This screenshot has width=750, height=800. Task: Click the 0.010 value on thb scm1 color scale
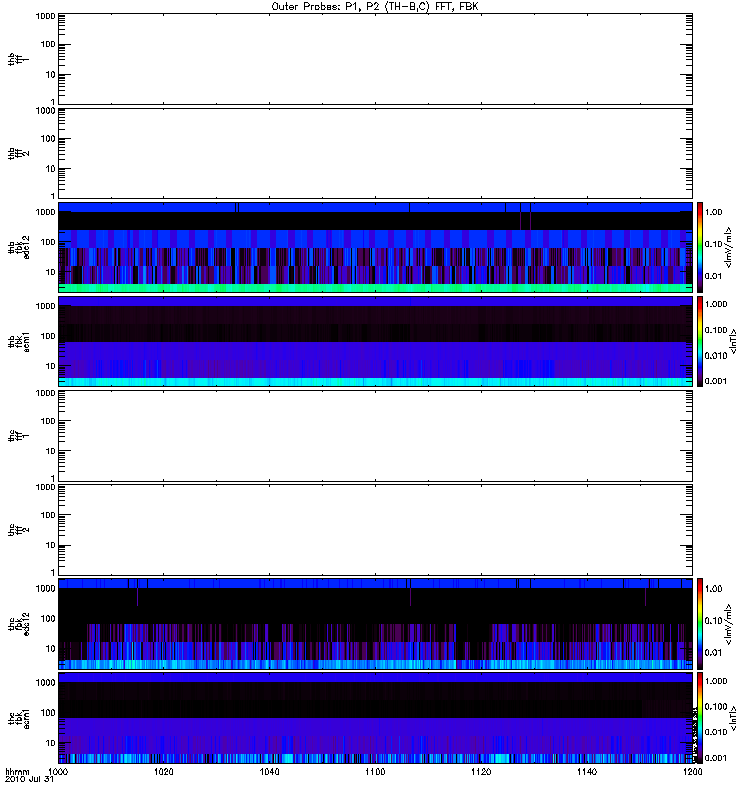pos(716,356)
